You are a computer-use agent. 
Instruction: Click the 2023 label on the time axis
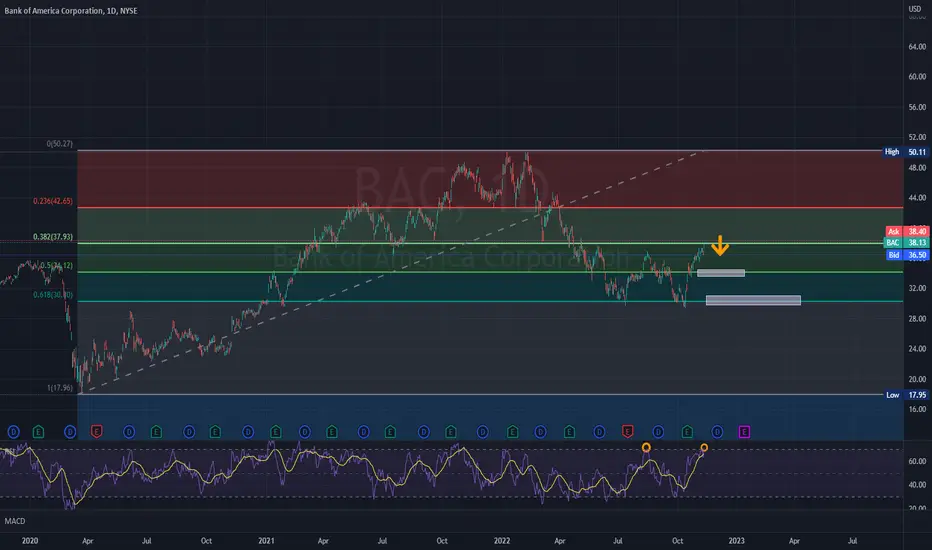coord(736,540)
